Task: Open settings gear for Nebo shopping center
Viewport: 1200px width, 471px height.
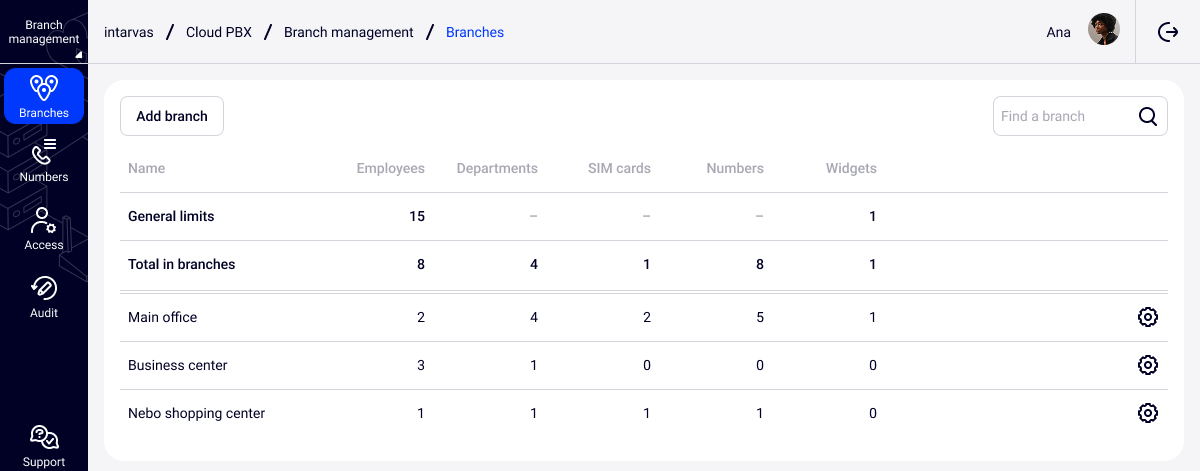Action: tap(1148, 413)
